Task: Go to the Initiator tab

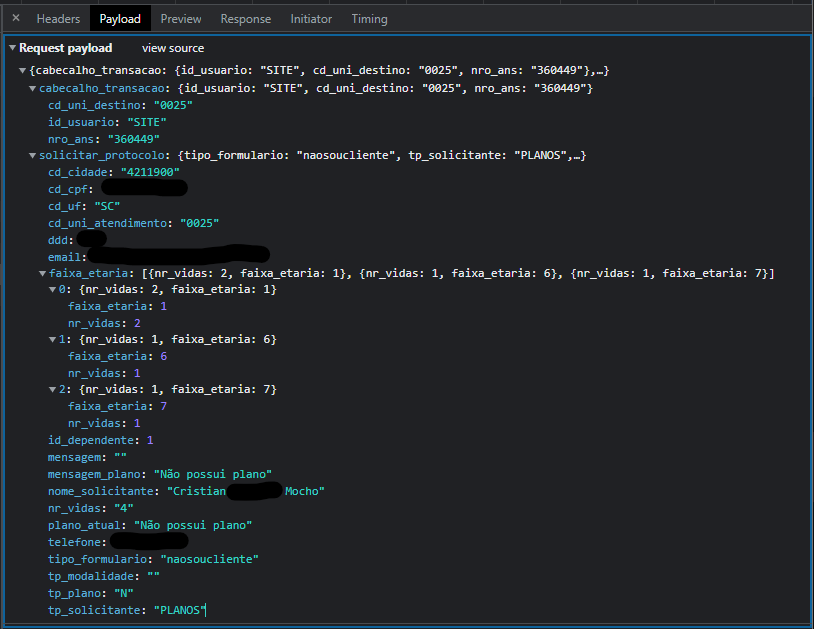Action: tap(311, 19)
